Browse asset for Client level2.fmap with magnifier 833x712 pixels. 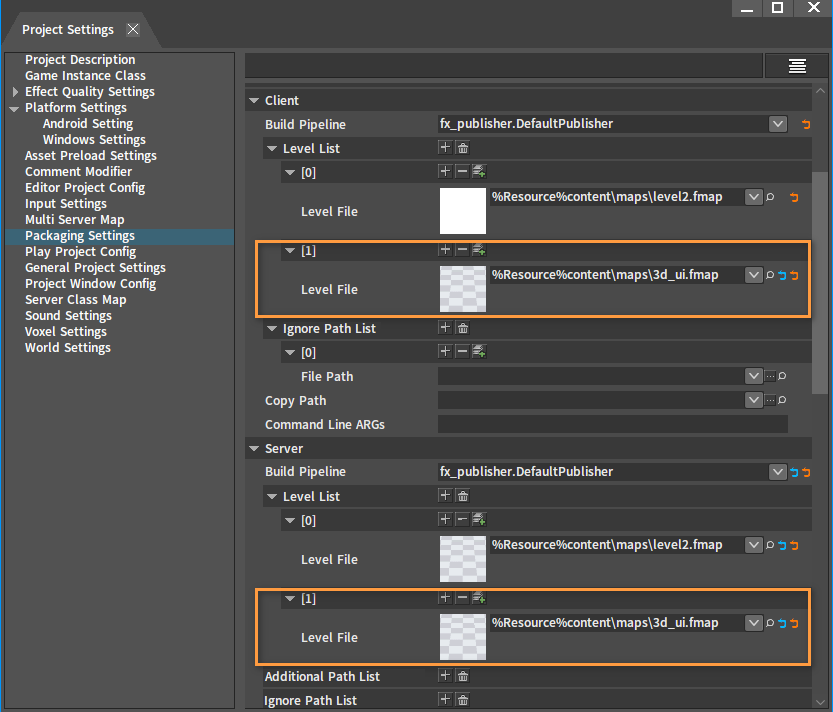pyautogui.click(x=770, y=197)
